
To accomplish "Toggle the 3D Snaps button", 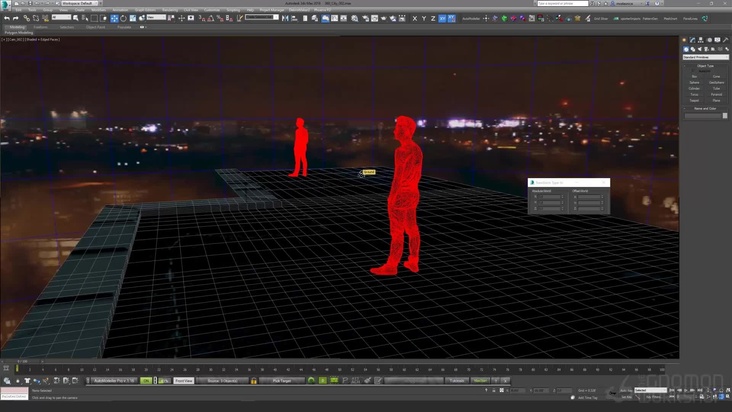I will [x=202, y=18].
